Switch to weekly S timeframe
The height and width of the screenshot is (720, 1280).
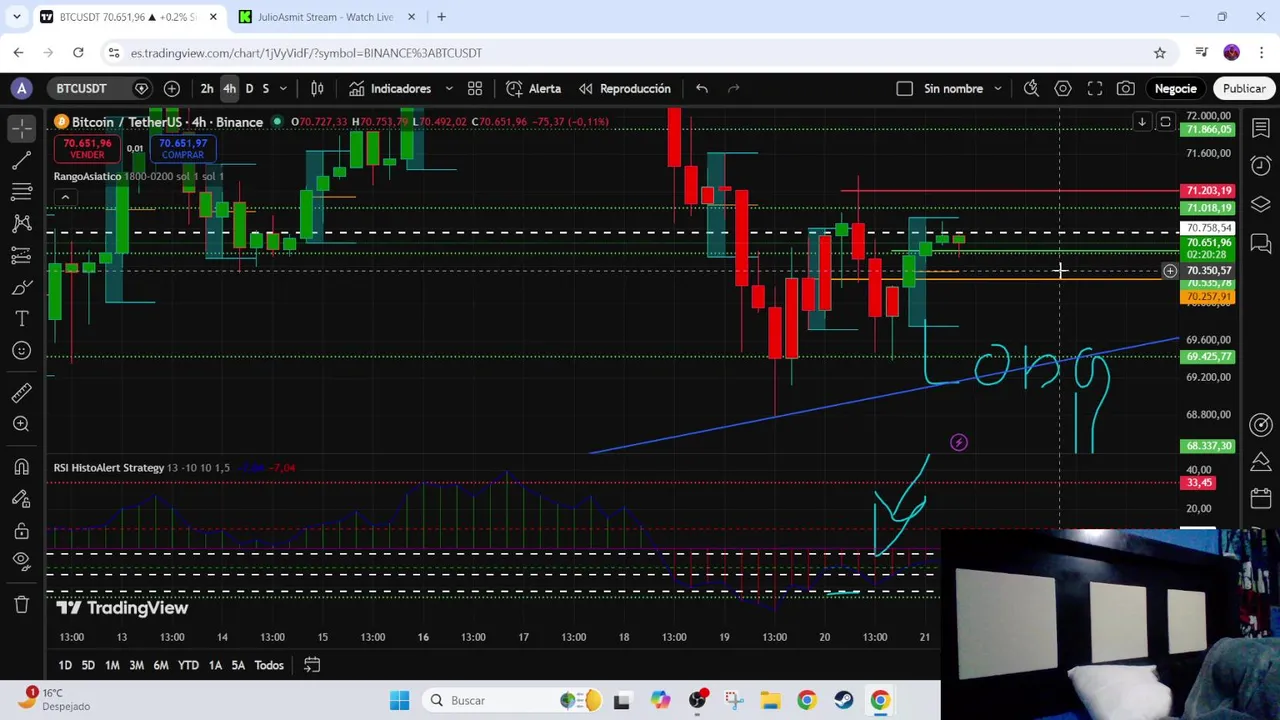(265, 88)
